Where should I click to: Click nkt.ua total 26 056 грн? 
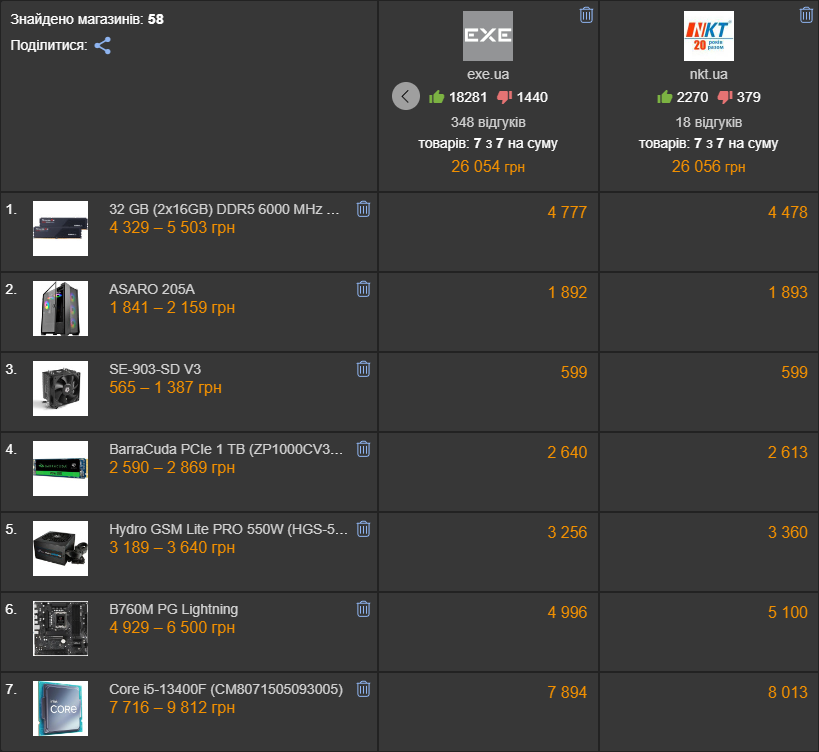point(709,167)
